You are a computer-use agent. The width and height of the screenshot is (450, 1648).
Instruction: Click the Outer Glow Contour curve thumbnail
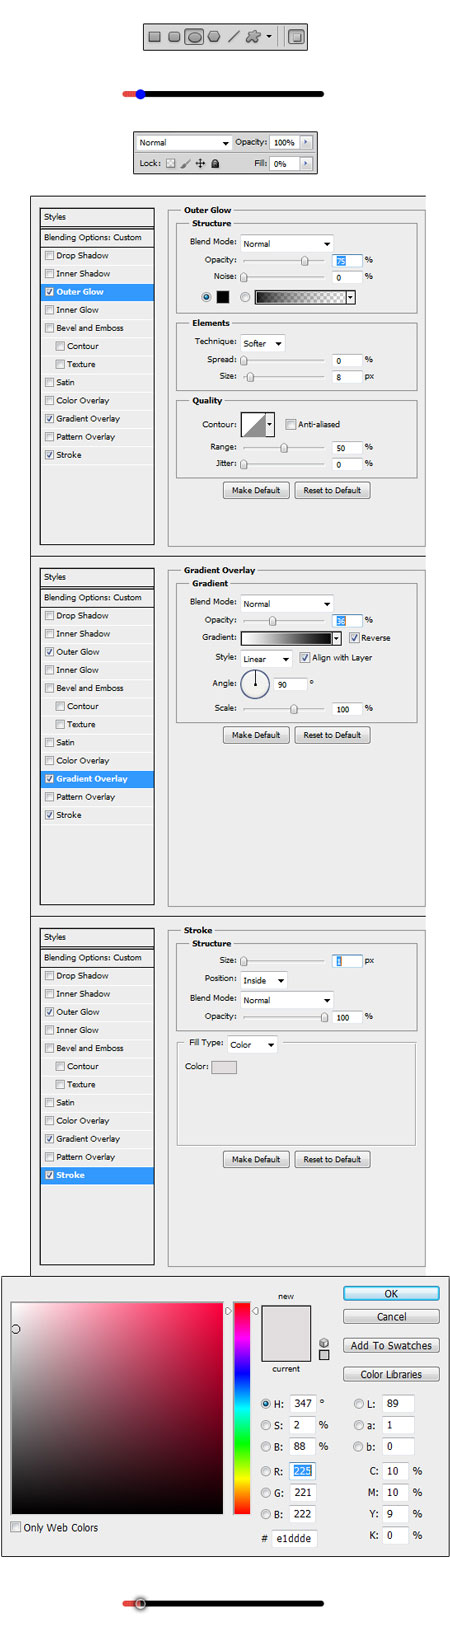coord(254,424)
